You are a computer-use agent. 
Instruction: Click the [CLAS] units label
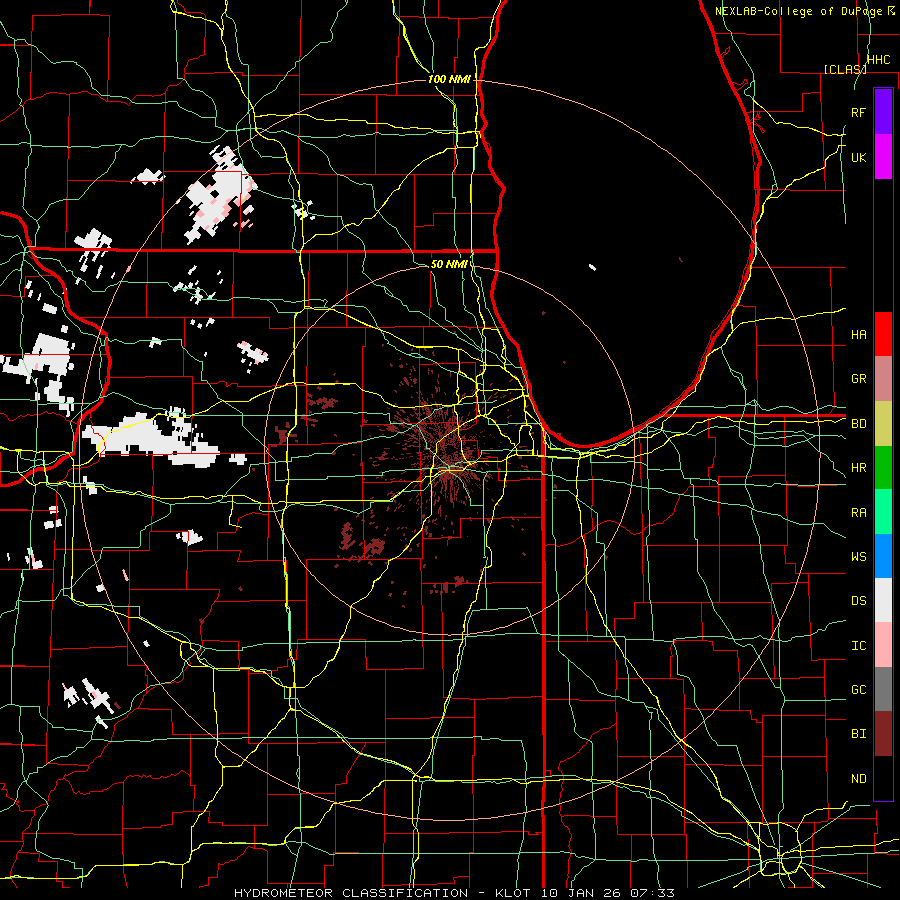coord(845,69)
